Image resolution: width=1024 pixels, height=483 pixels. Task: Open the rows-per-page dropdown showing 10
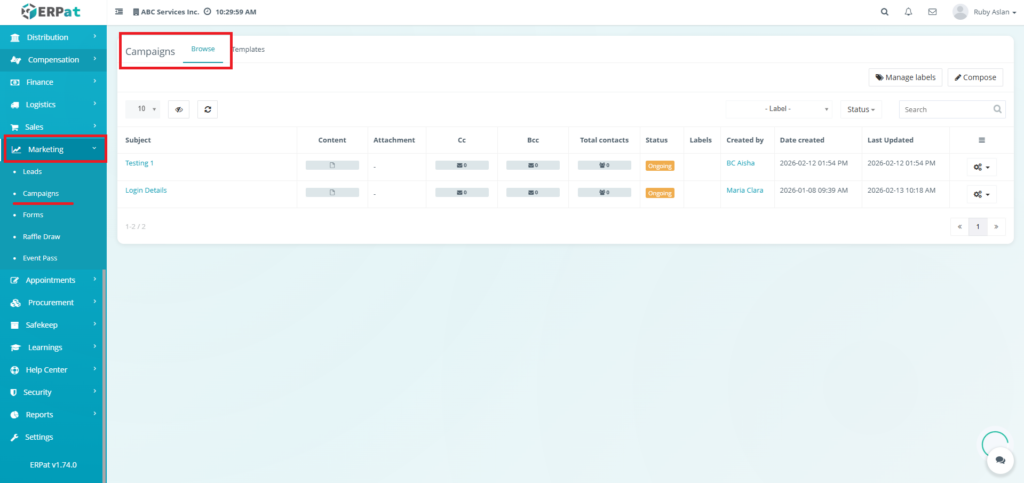tap(143, 109)
